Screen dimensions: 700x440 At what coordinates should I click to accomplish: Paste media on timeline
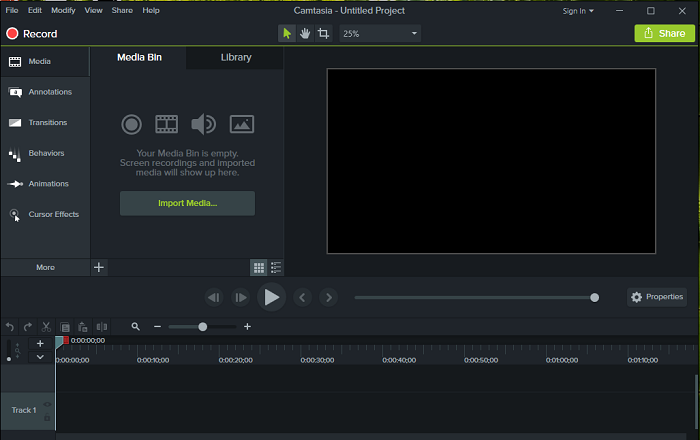pos(83,327)
